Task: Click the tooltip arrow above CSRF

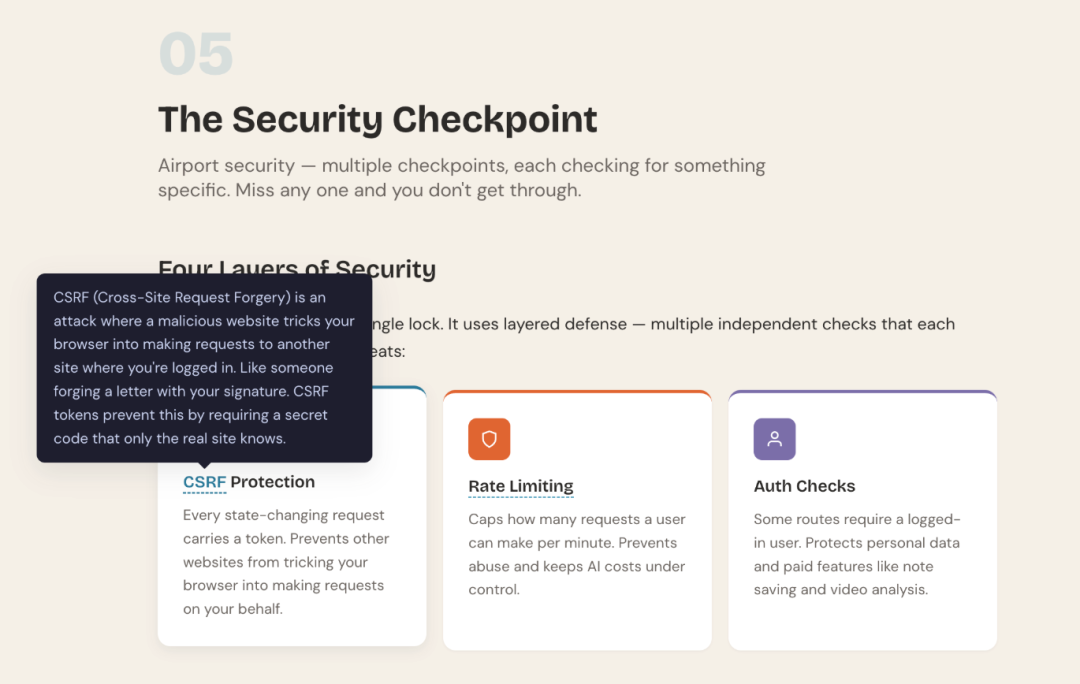Action: pyautogui.click(x=204, y=465)
